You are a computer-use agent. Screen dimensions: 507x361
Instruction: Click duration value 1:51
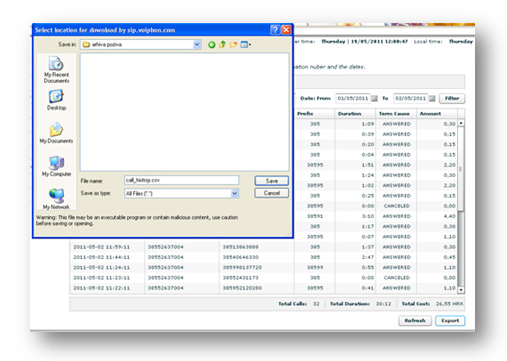(x=368, y=165)
